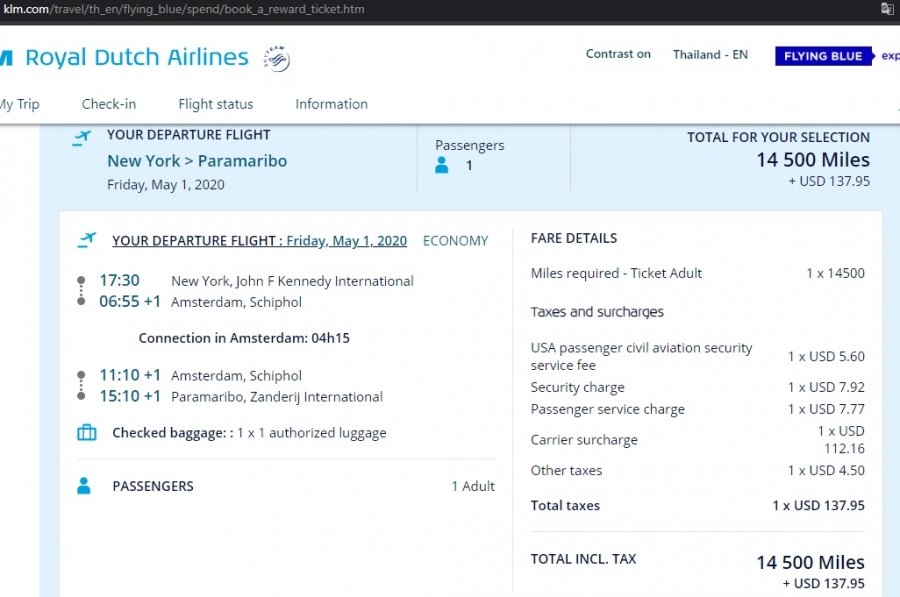Click the 14 500 Miles total at top
900x597 pixels.
point(812,160)
